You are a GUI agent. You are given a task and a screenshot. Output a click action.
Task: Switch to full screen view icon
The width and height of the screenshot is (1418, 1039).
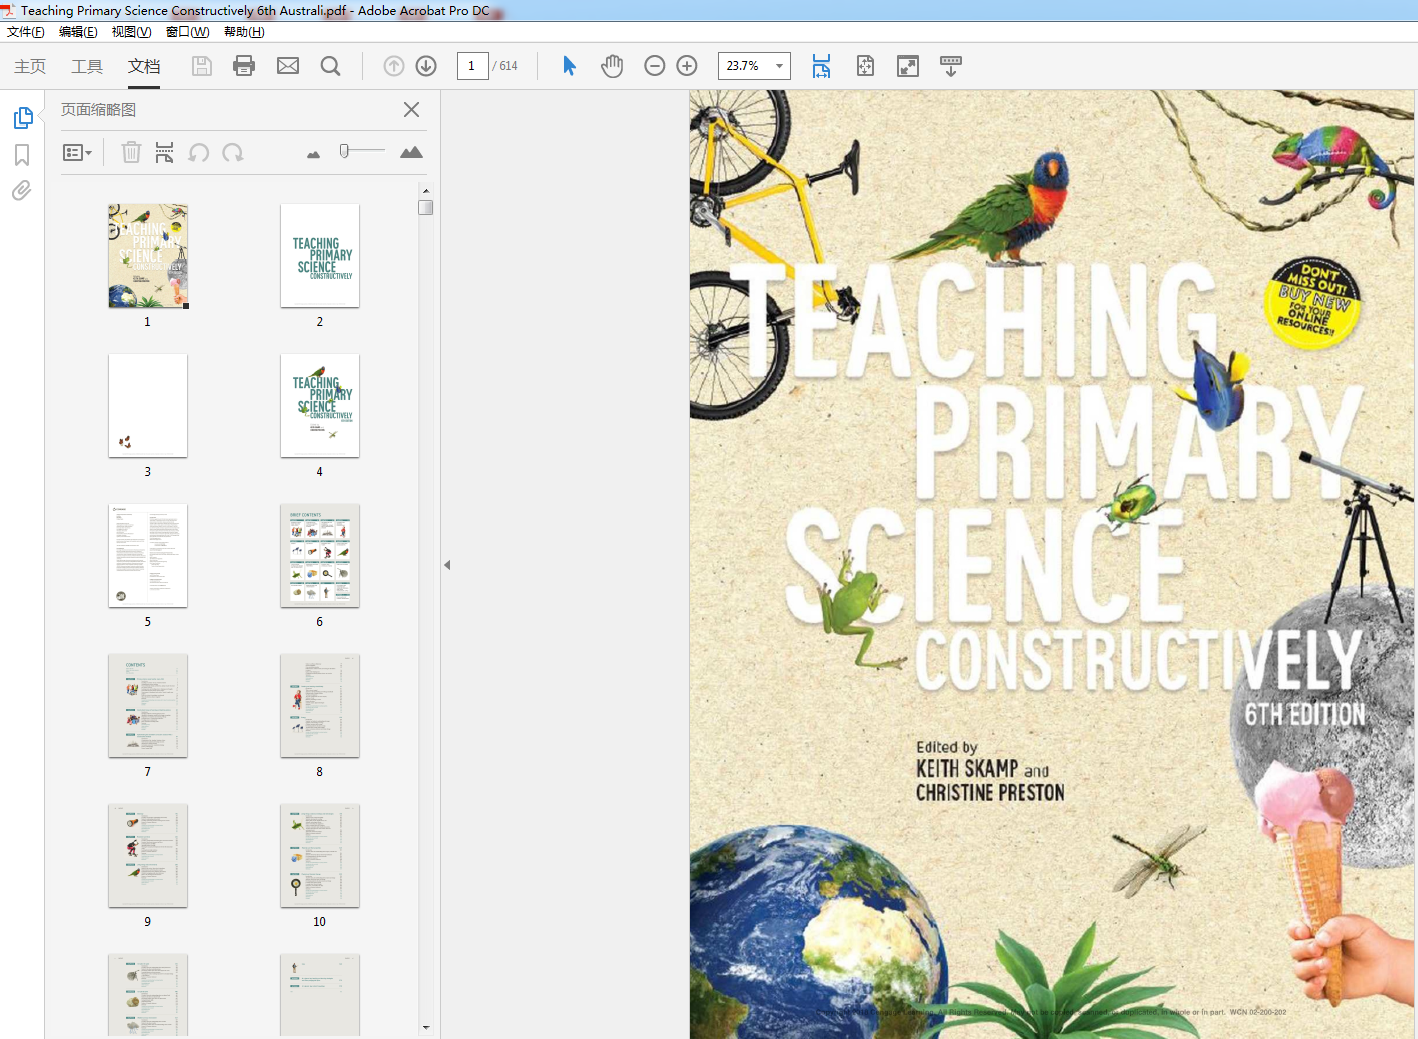pyautogui.click(x=908, y=66)
